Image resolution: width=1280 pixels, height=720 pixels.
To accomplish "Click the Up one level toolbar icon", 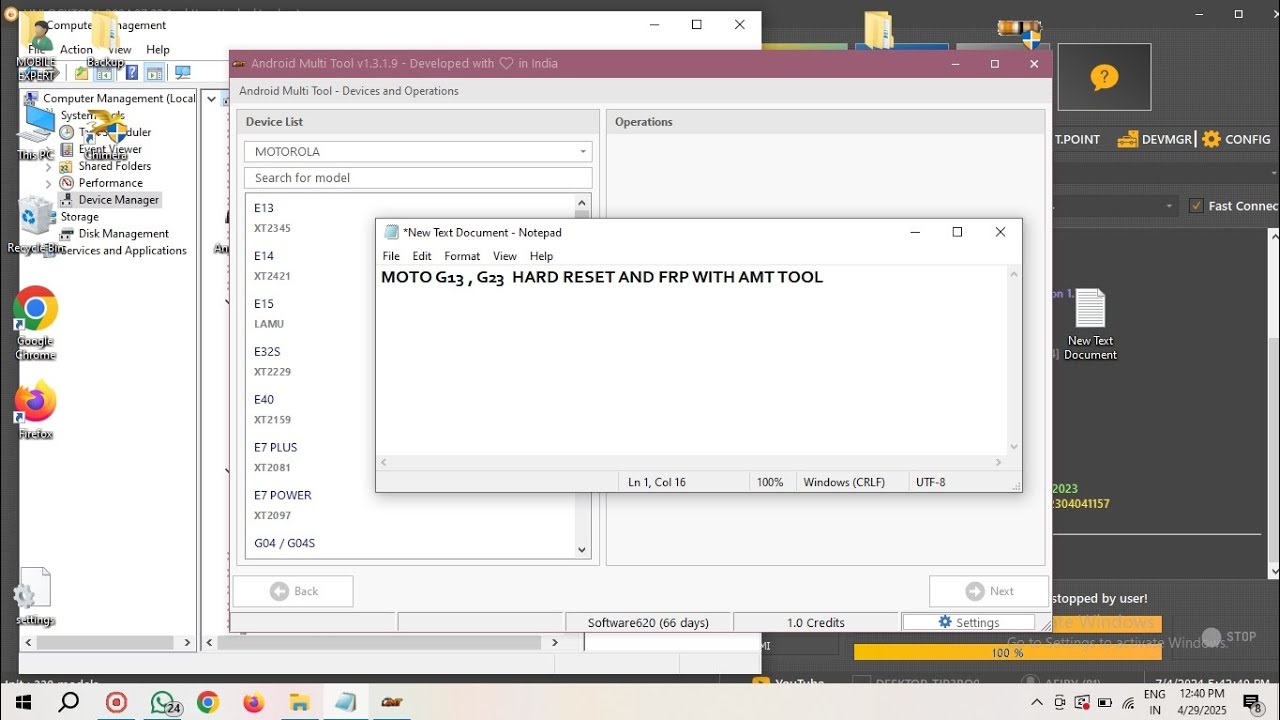I will click(82, 73).
